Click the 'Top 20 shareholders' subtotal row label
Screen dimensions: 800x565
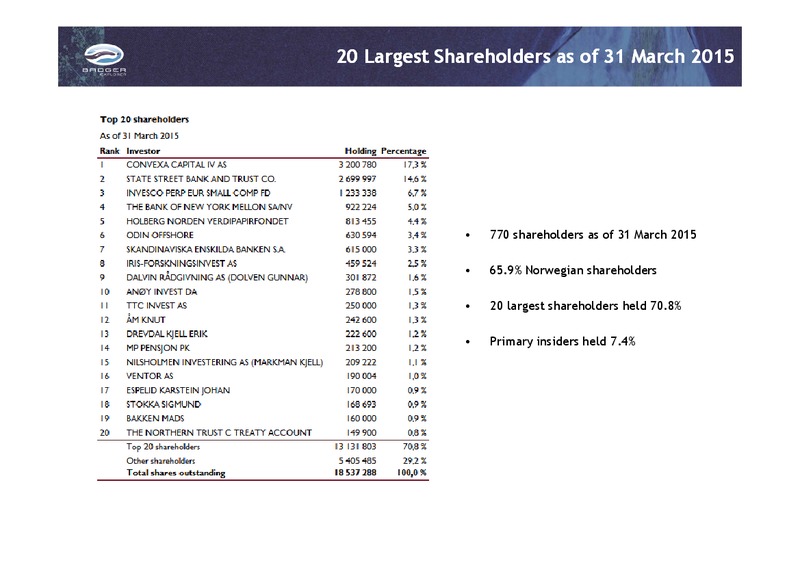click(163, 447)
